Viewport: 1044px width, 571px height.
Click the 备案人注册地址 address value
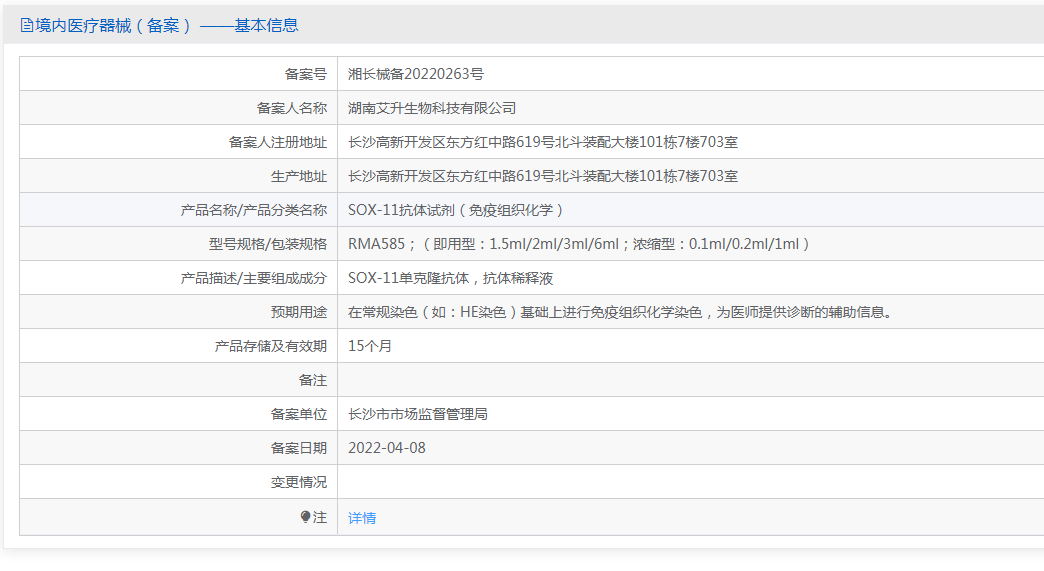click(543, 142)
